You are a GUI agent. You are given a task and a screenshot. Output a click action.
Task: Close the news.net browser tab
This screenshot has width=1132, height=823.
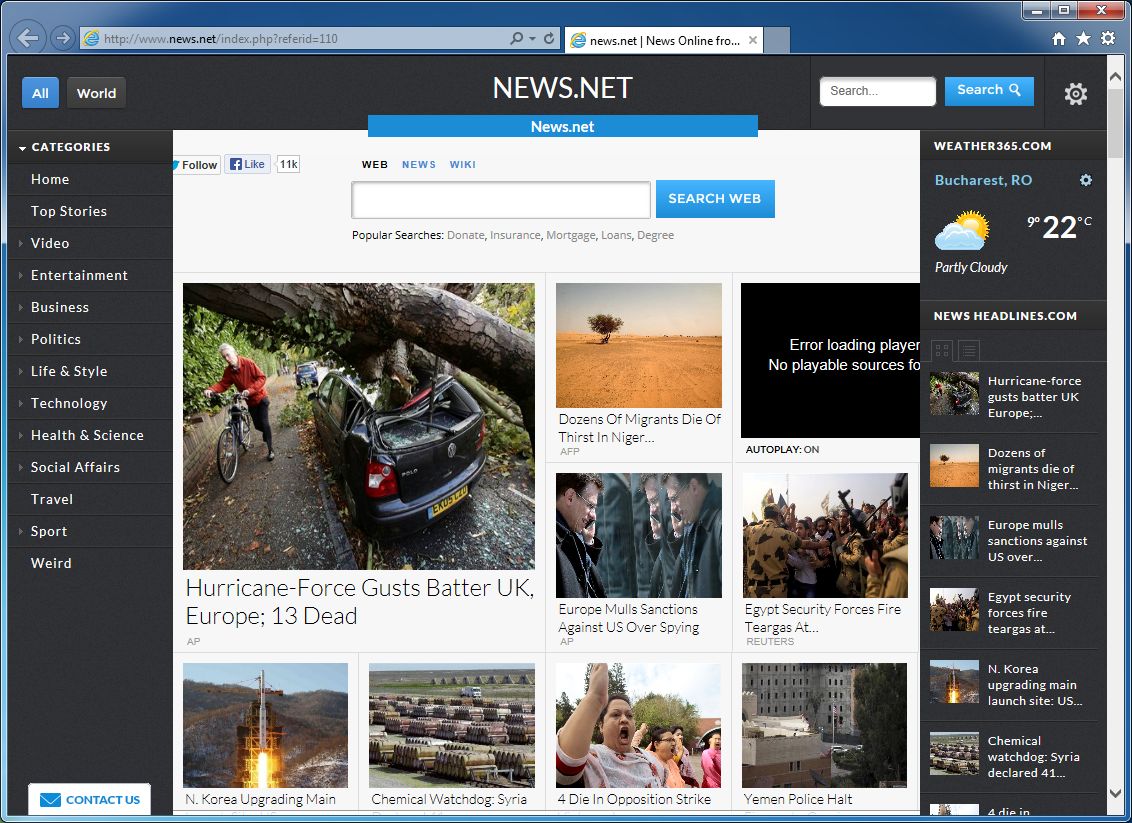(x=753, y=40)
